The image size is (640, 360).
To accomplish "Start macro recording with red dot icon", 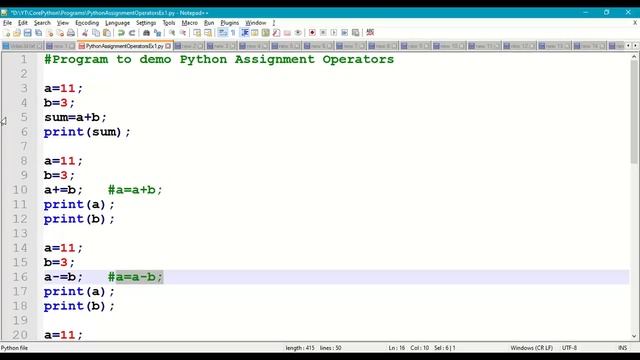I will (312, 33).
